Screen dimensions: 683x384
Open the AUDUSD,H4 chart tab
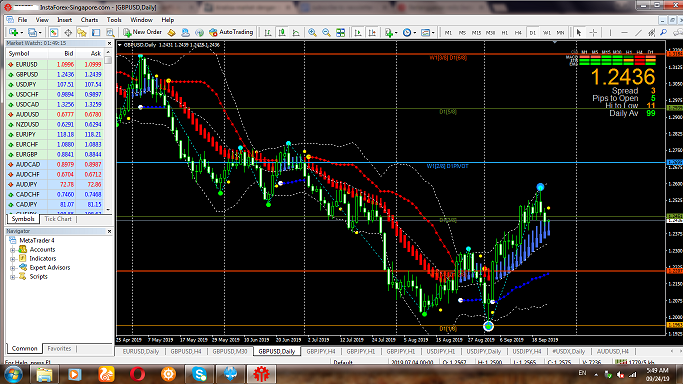tap(612, 351)
